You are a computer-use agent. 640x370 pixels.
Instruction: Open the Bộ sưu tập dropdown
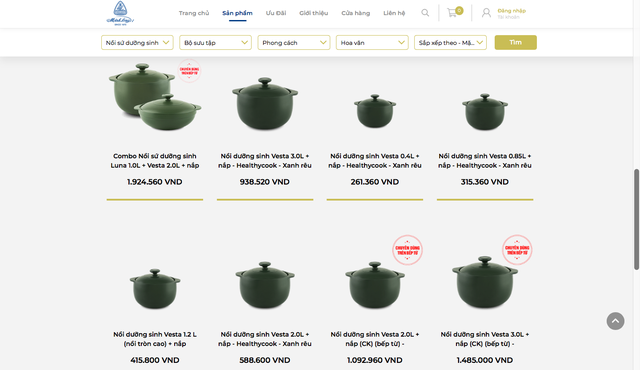[x=216, y=42]
